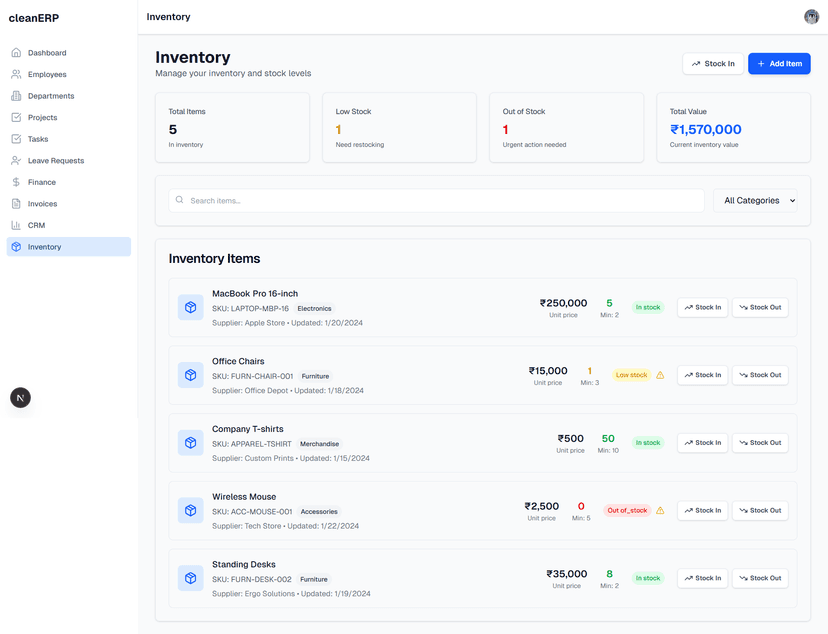
Task: Click the Company T-shirts cube icon
Action: pyautogui.click(x=191, y=442)
